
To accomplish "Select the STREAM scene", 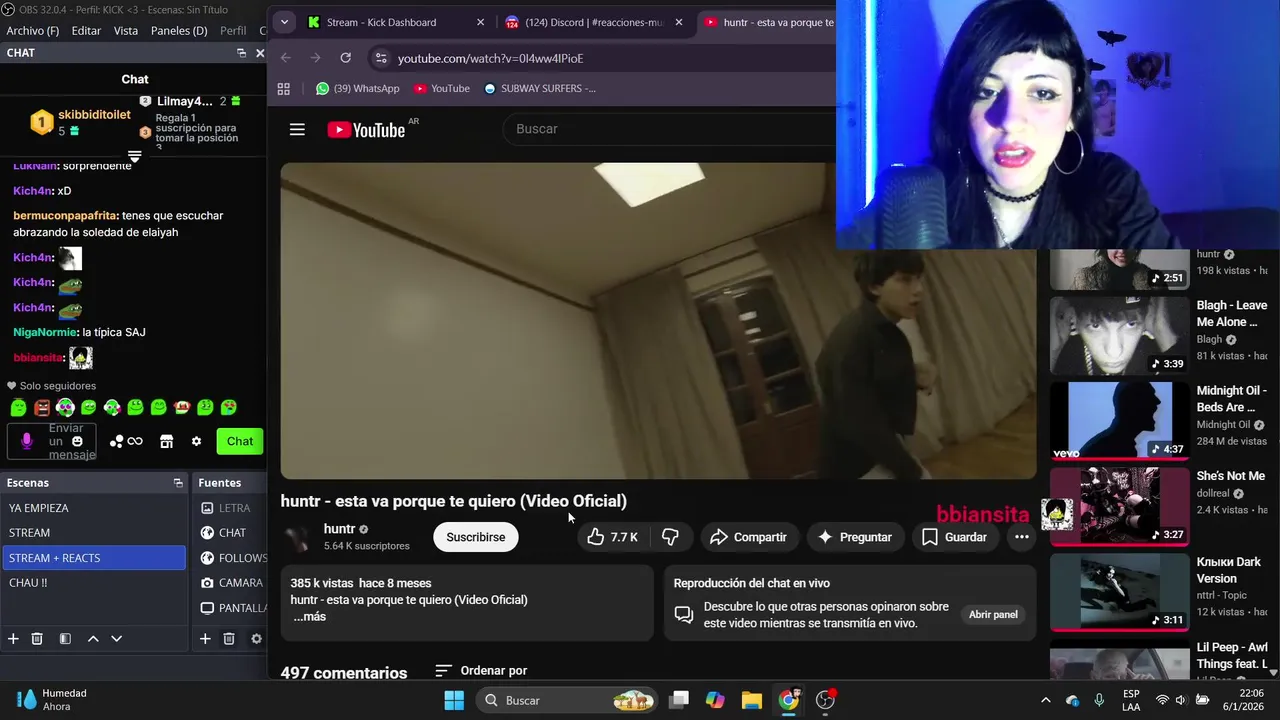I will [x=94, y=533].
